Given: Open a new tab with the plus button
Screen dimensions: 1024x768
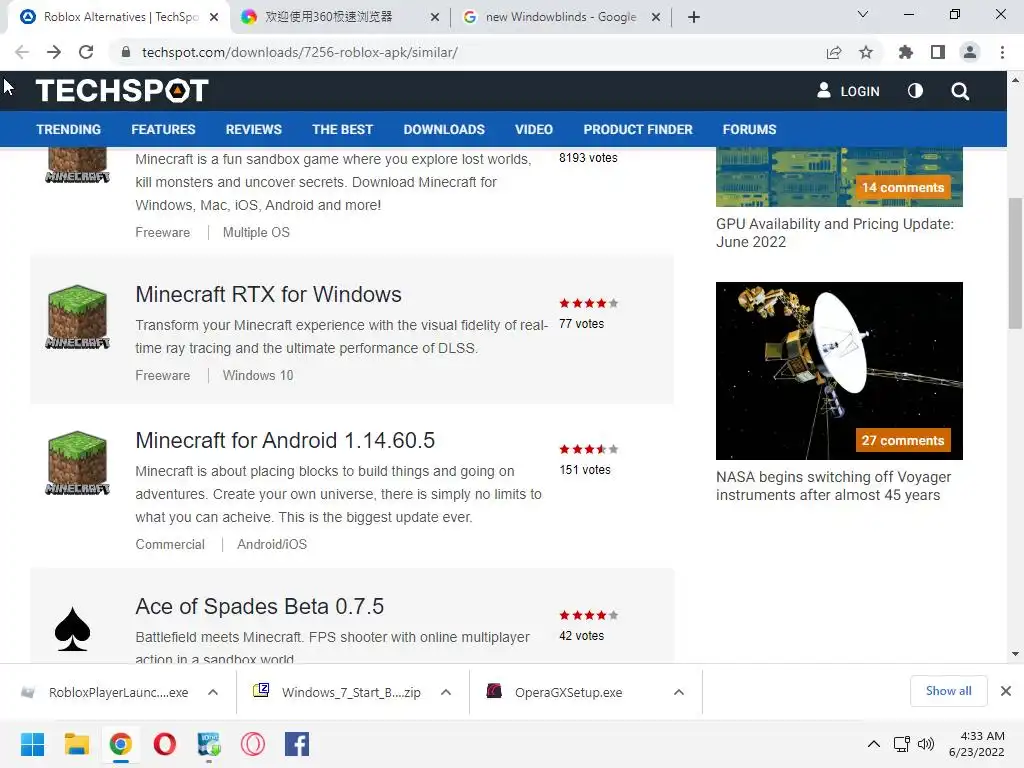Looking at the screenshot, I should (x=694, y=18).
